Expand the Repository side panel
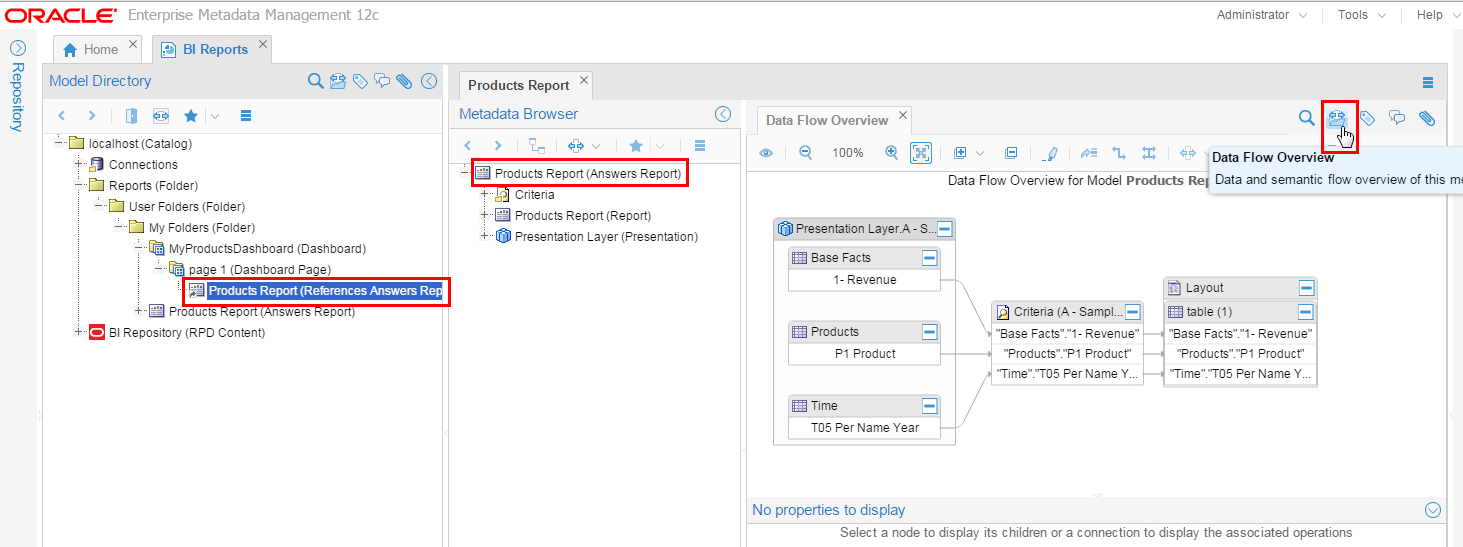 tap(17, 48)
